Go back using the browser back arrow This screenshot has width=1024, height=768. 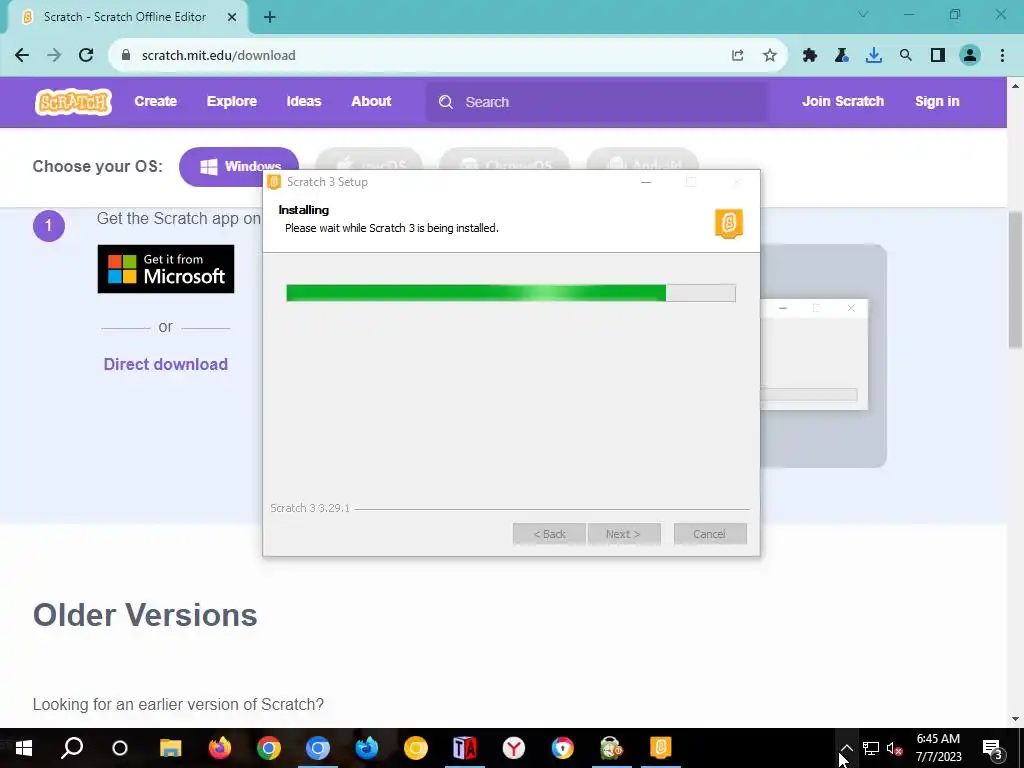pyautogui.click(x=22, y=56)
